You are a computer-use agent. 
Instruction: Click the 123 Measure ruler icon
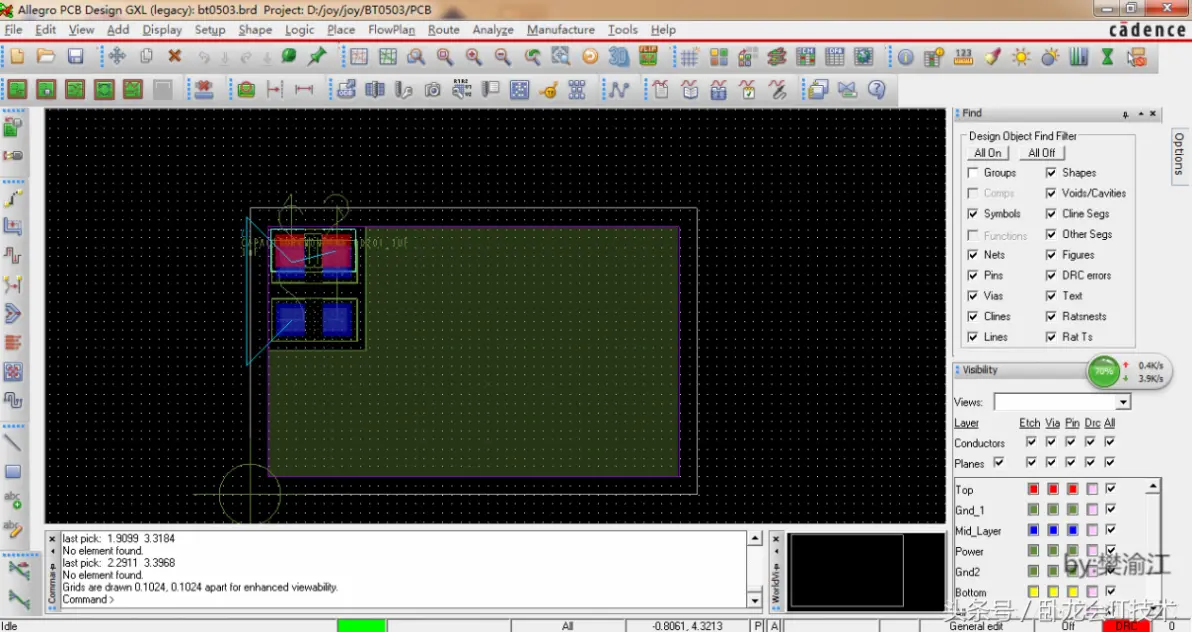tap(963, 57)
